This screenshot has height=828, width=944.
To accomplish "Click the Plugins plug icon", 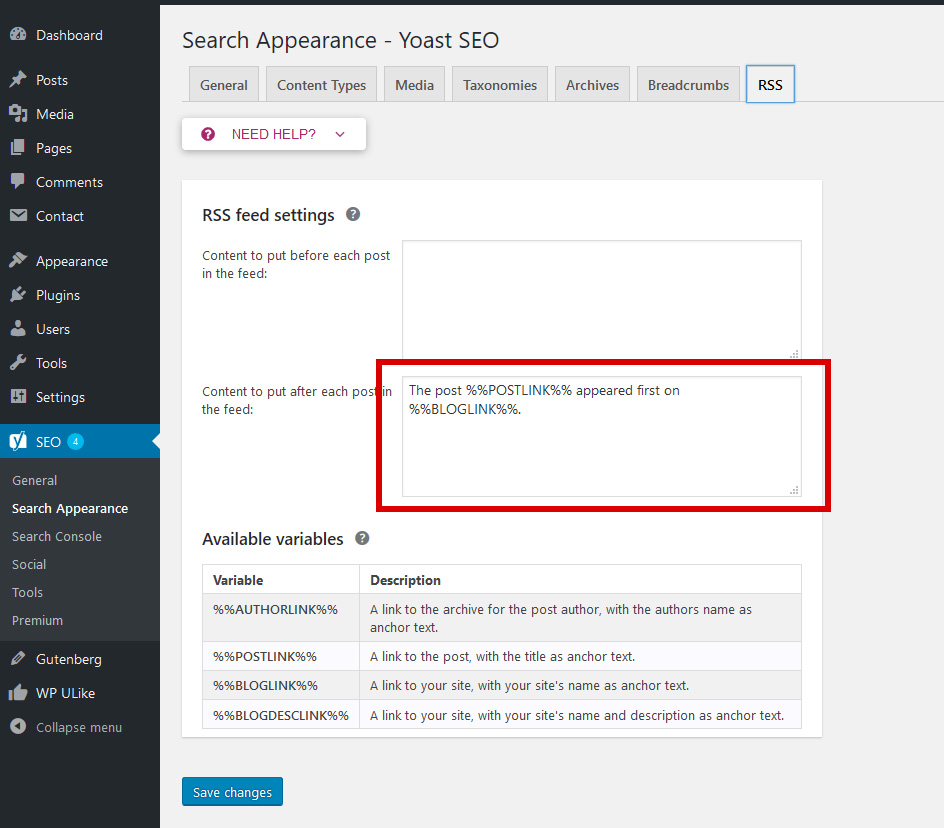I will click(18, 294).
